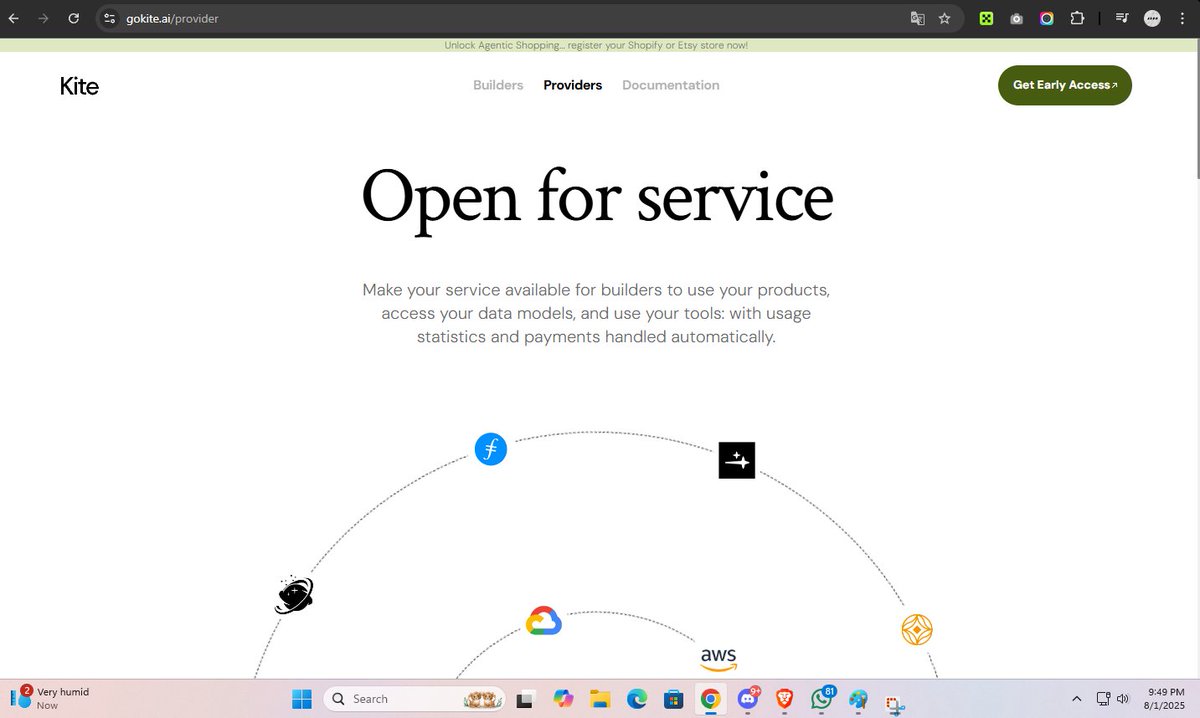
Task: Click the blue Filecoin logo on the arc
Action: (491, 449)
